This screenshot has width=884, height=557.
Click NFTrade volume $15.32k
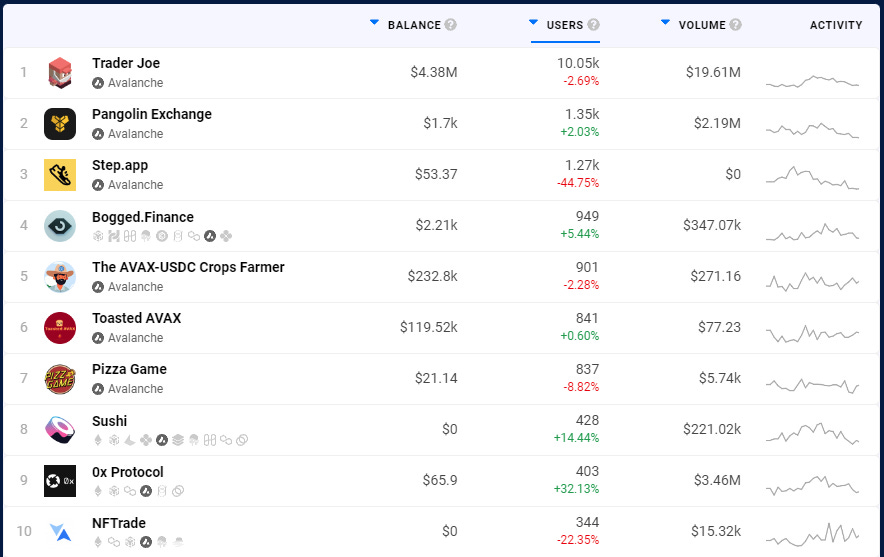(x=716, y=532)
